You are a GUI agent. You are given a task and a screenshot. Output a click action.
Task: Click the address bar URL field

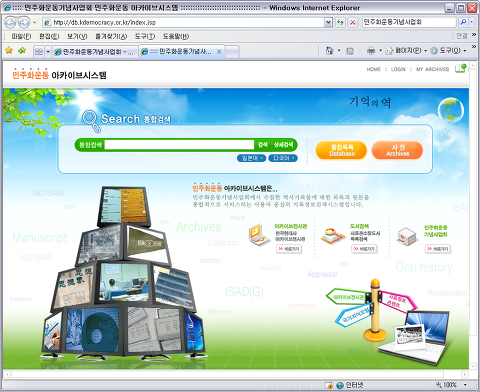coord(183,22)
